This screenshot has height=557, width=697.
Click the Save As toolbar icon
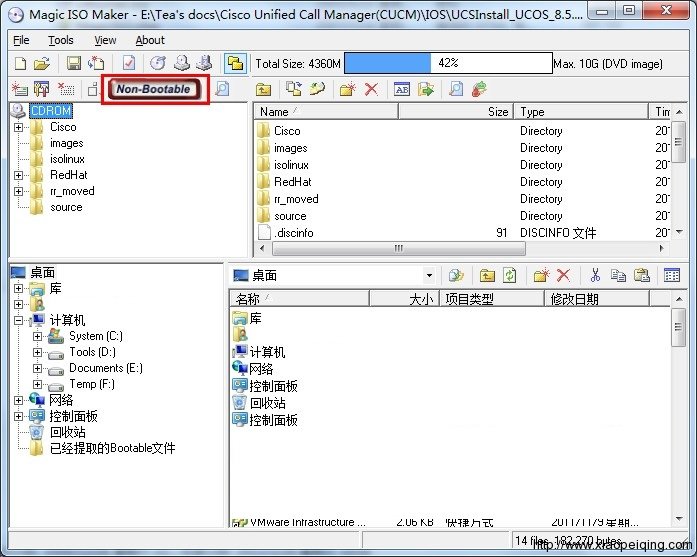click(x=96, y=63)
